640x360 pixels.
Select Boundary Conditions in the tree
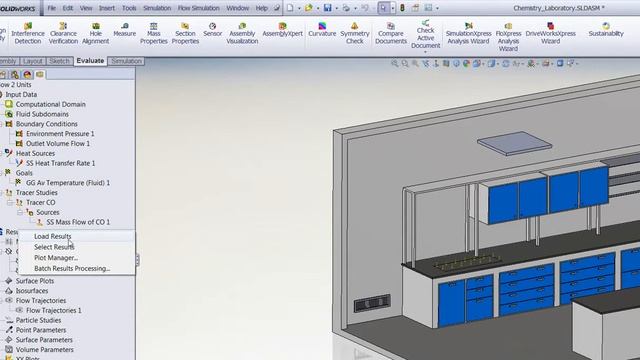pyautogui.click(x=46, y=124)
